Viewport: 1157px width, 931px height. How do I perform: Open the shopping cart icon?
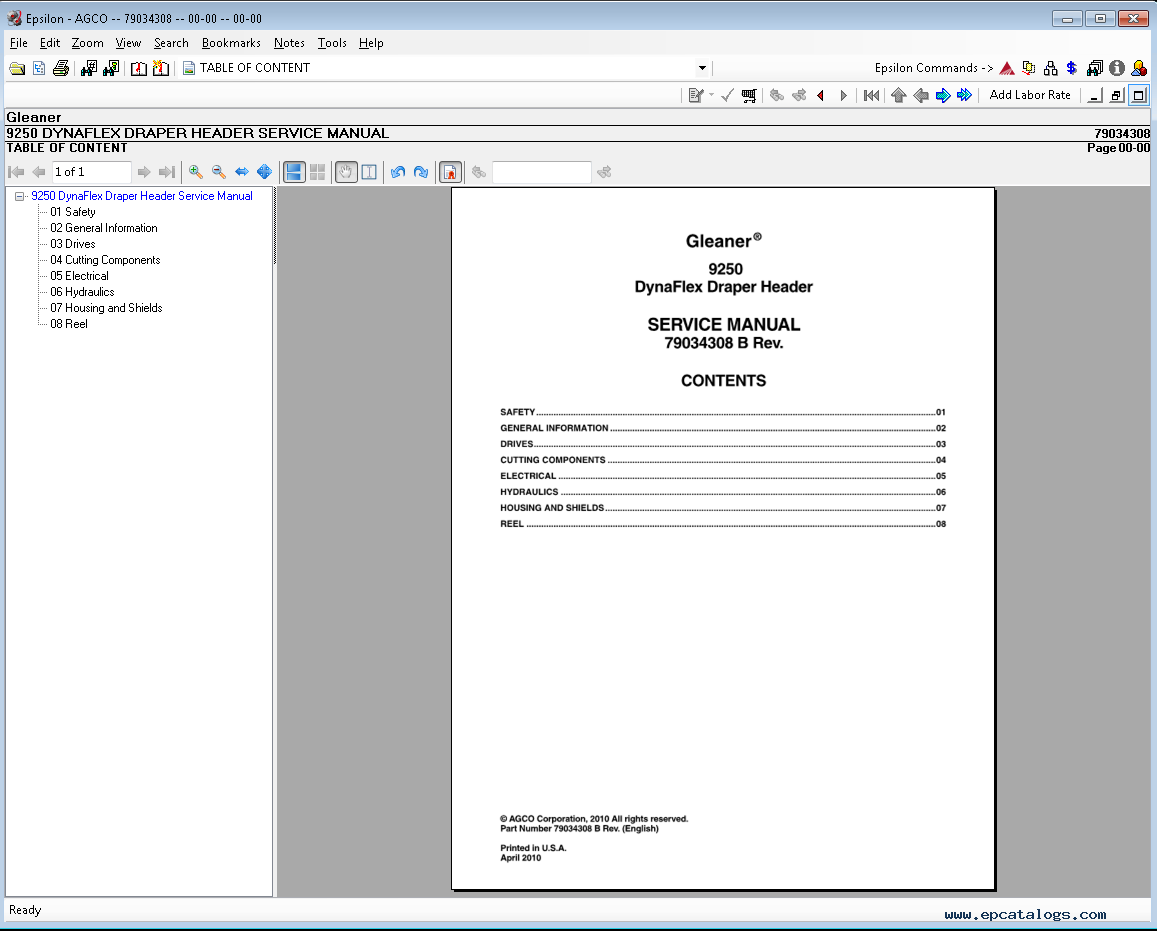pyautogui.click(x=749, y=95)
